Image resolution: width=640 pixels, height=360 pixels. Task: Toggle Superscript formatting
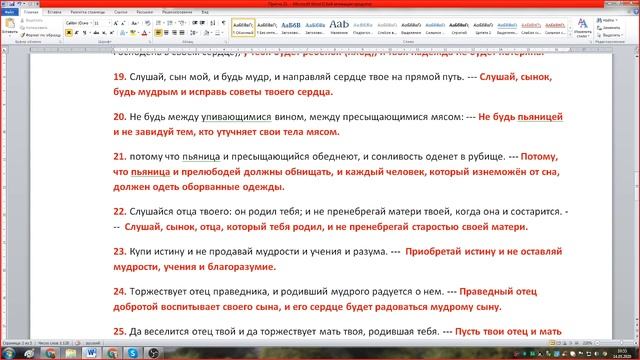coord(111,33)
